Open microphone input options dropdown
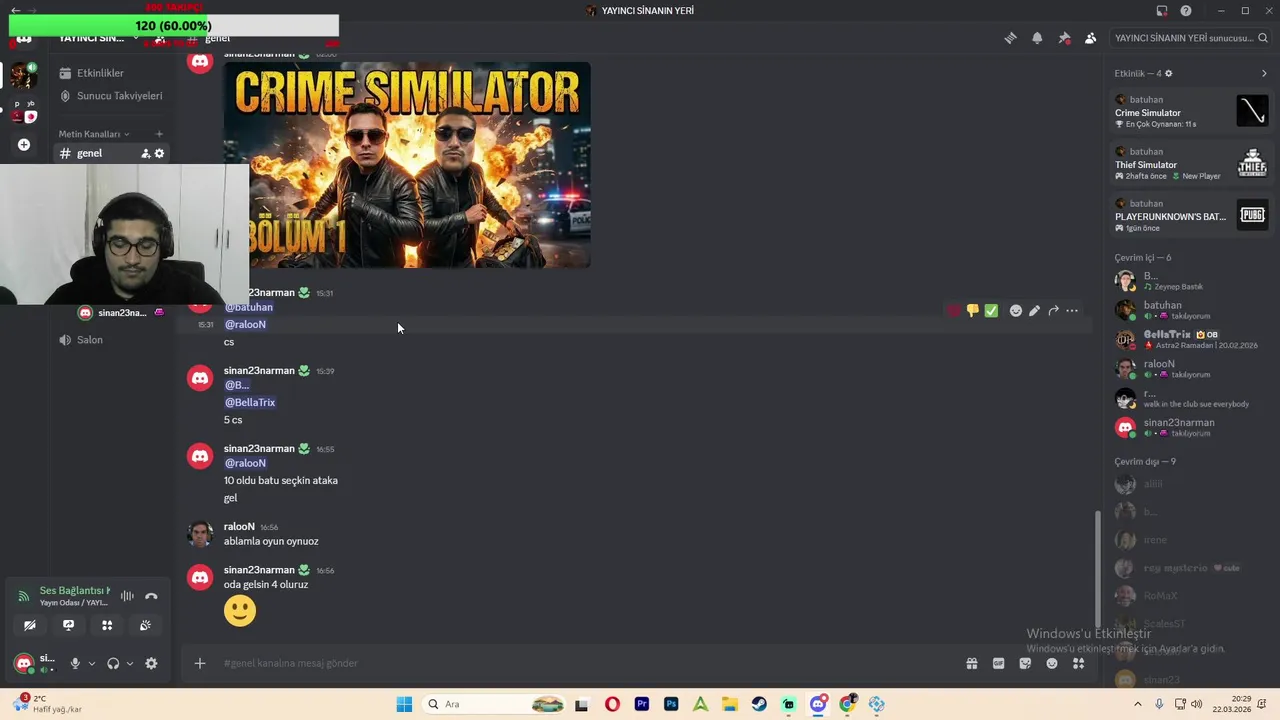Viewport: 1280px width, 720px height. (91, 663)
